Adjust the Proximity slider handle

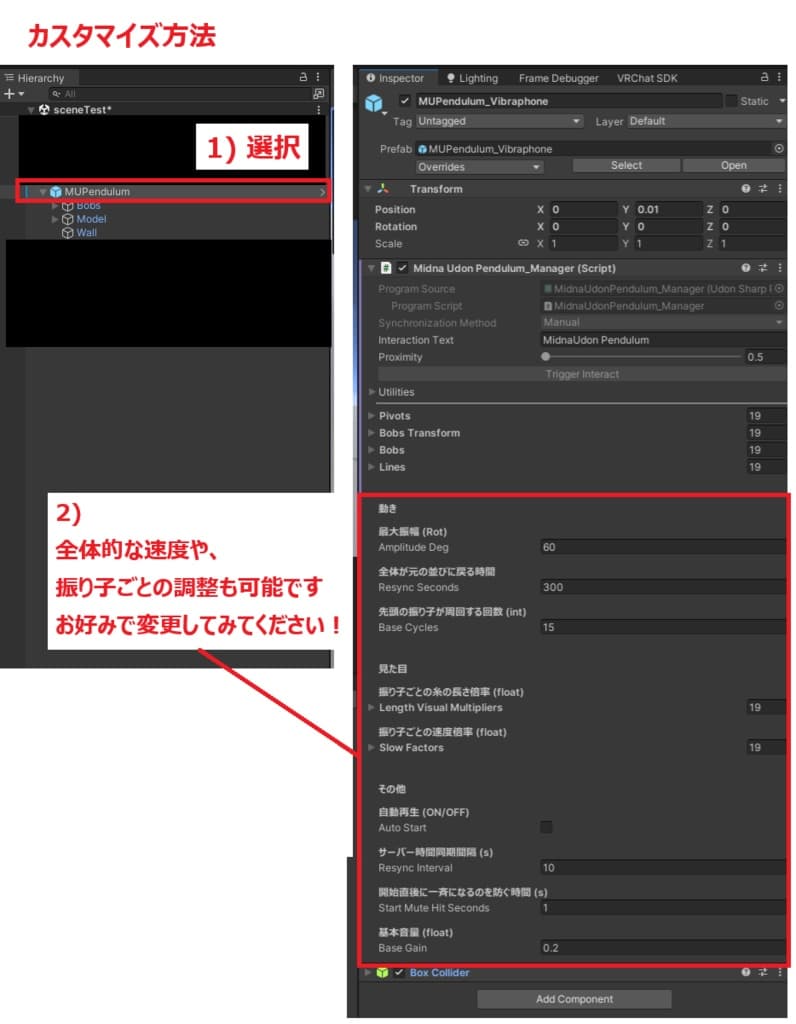click(x=545, y=357)
